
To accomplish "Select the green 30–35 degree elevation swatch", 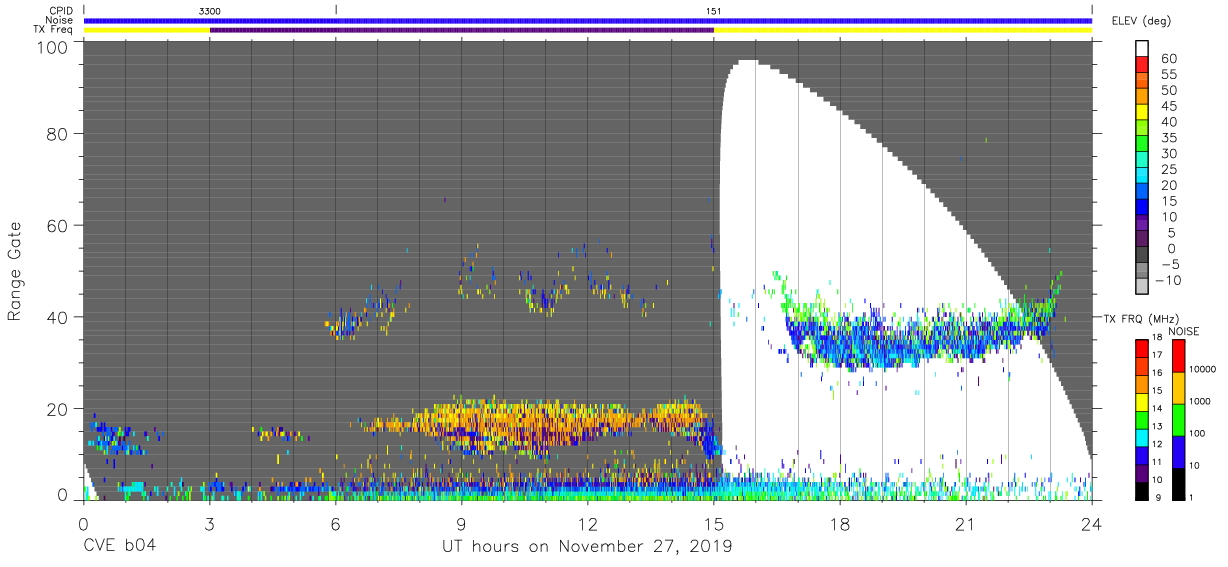I will (x=1142, y=145).
